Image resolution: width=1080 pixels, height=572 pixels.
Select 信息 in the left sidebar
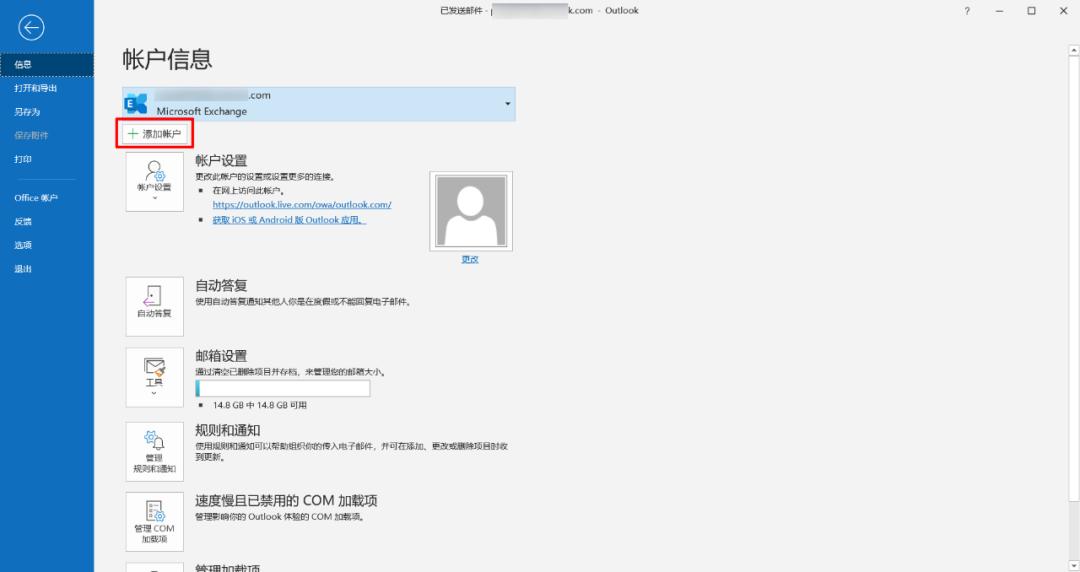click(x=47, y=65)
